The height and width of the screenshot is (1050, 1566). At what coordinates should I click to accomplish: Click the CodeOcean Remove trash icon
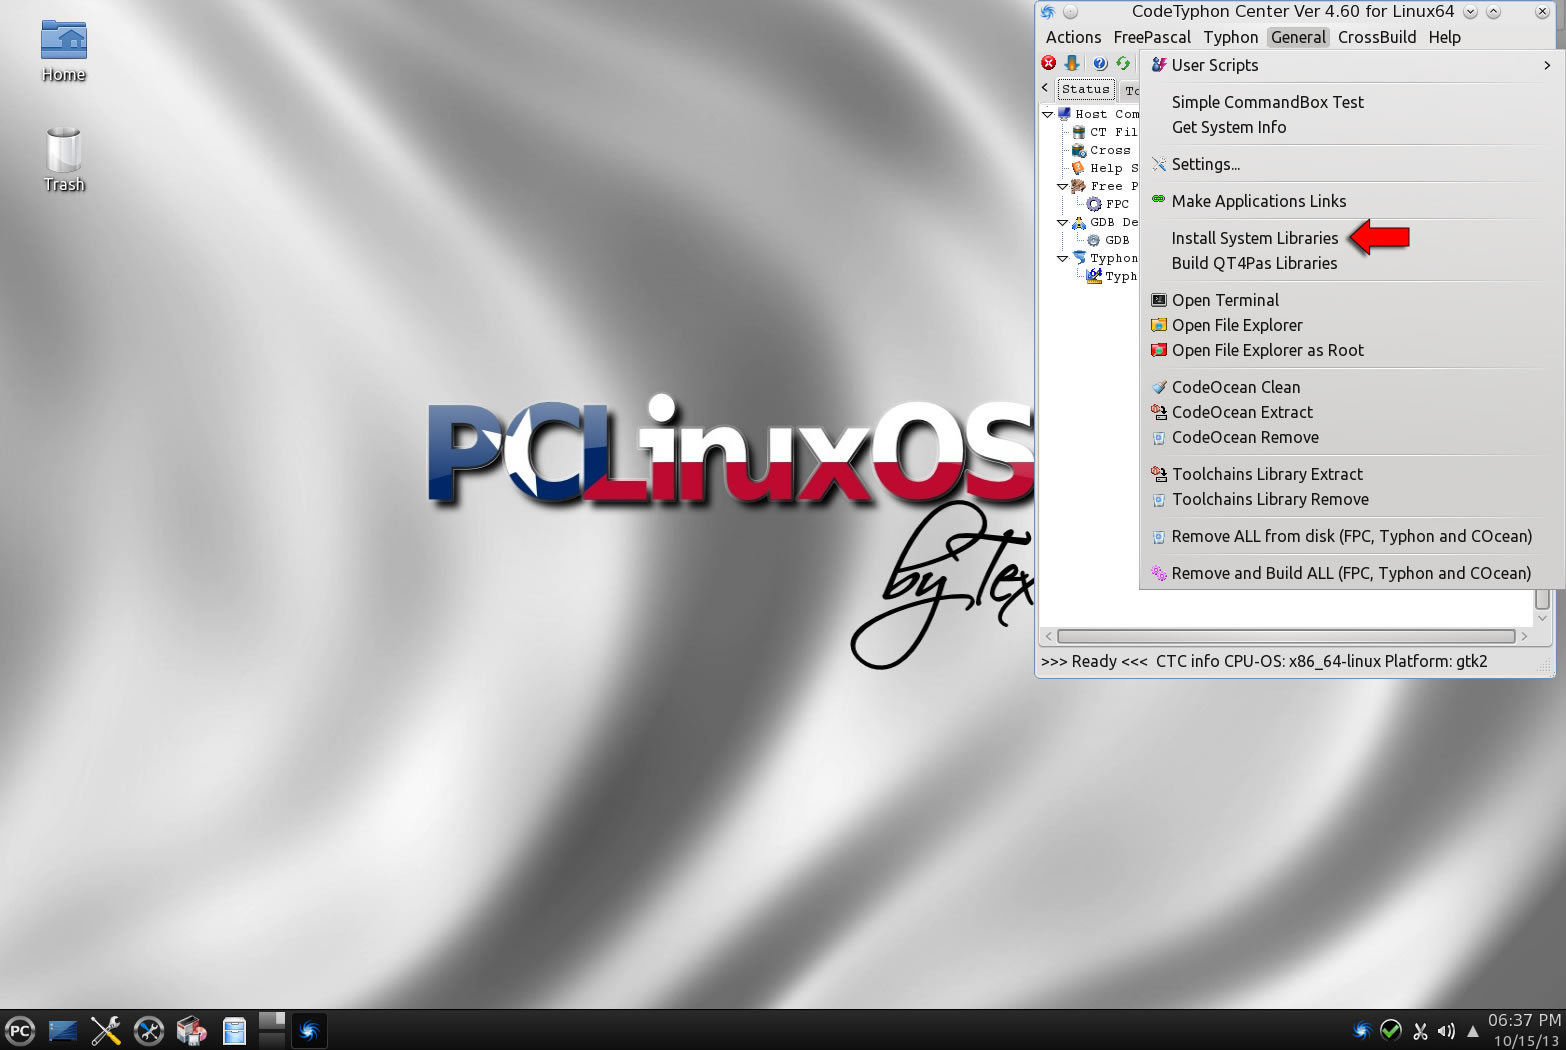1159,437
